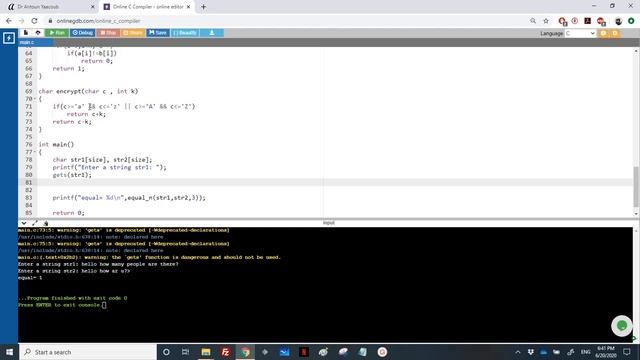Open the Language dropdown
Viewport: 640px width, 360px height.
580,33
